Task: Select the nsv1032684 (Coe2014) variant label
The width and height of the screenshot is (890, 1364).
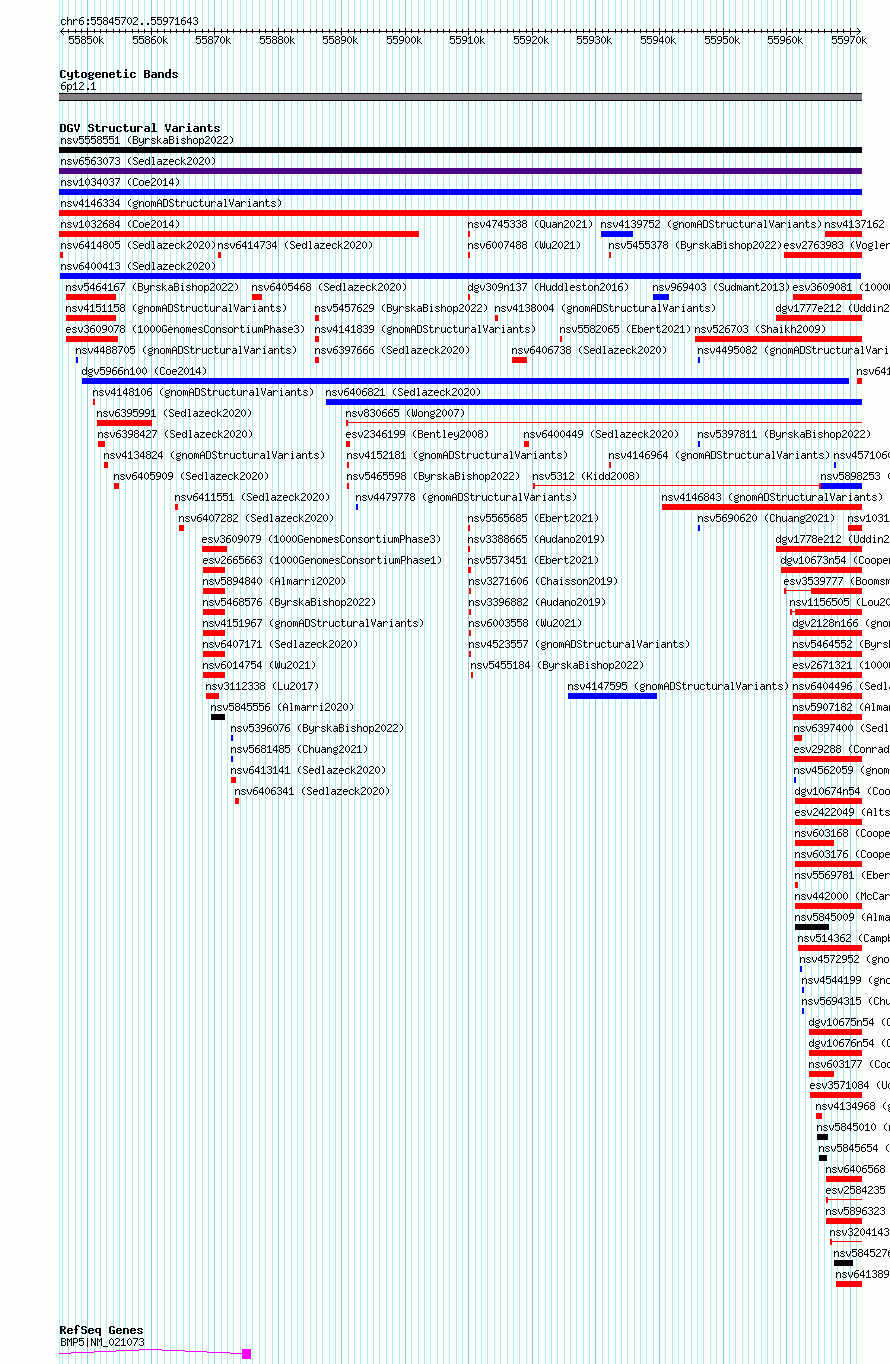Action: click(120, 224)
